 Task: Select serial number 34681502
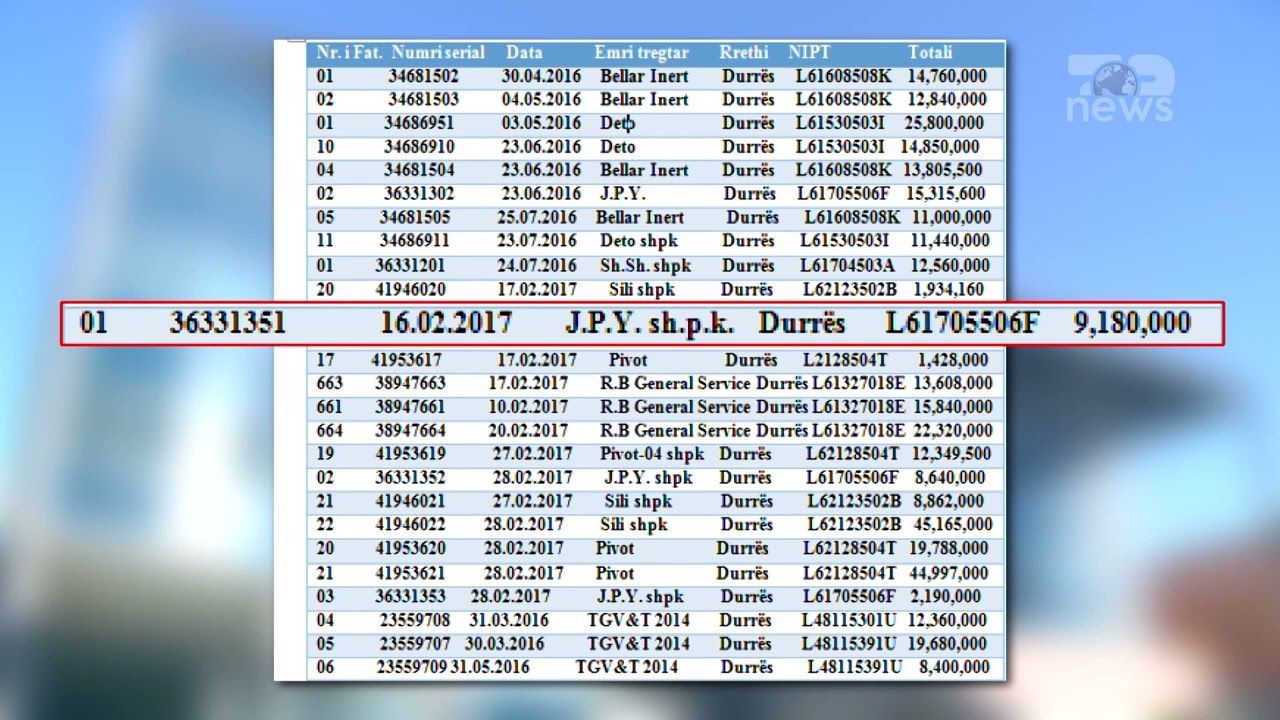coord(424,76)
